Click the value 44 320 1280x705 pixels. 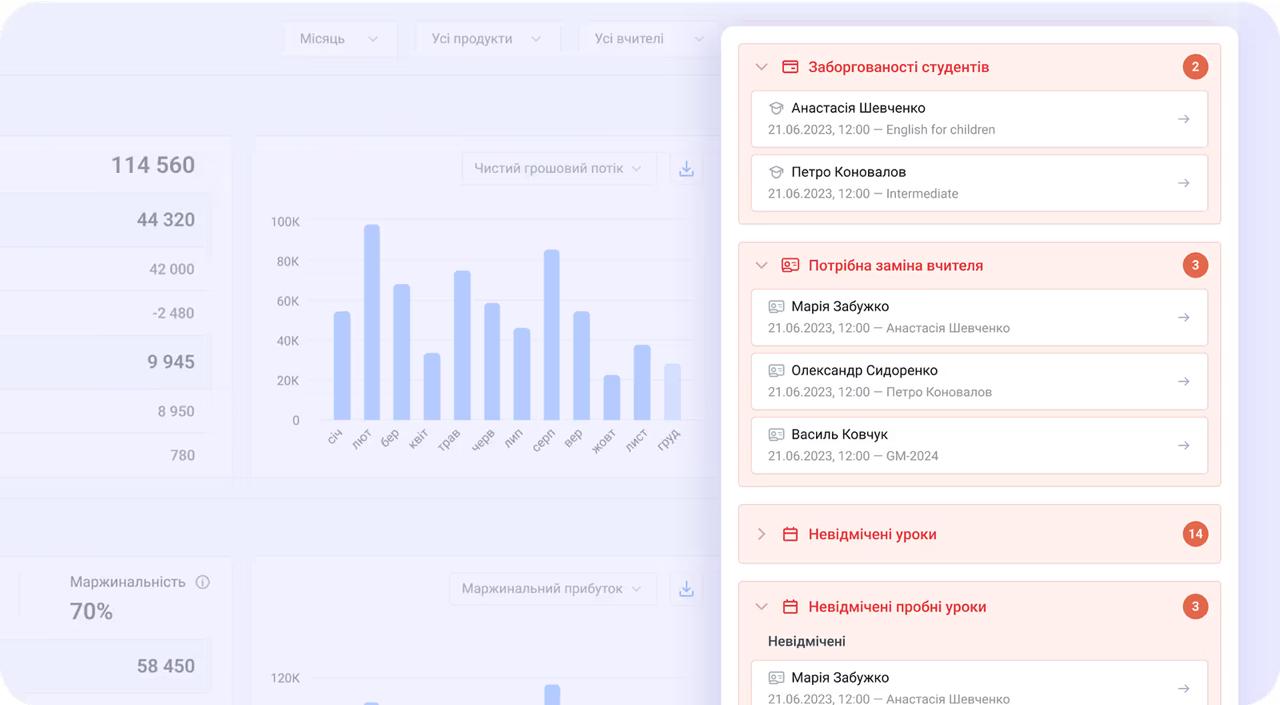pos(166,220)
